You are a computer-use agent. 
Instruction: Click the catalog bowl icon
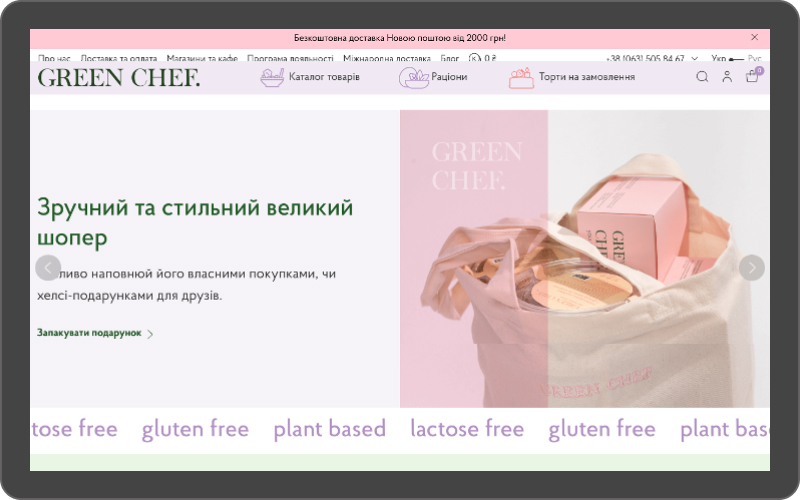coord(272,77)
